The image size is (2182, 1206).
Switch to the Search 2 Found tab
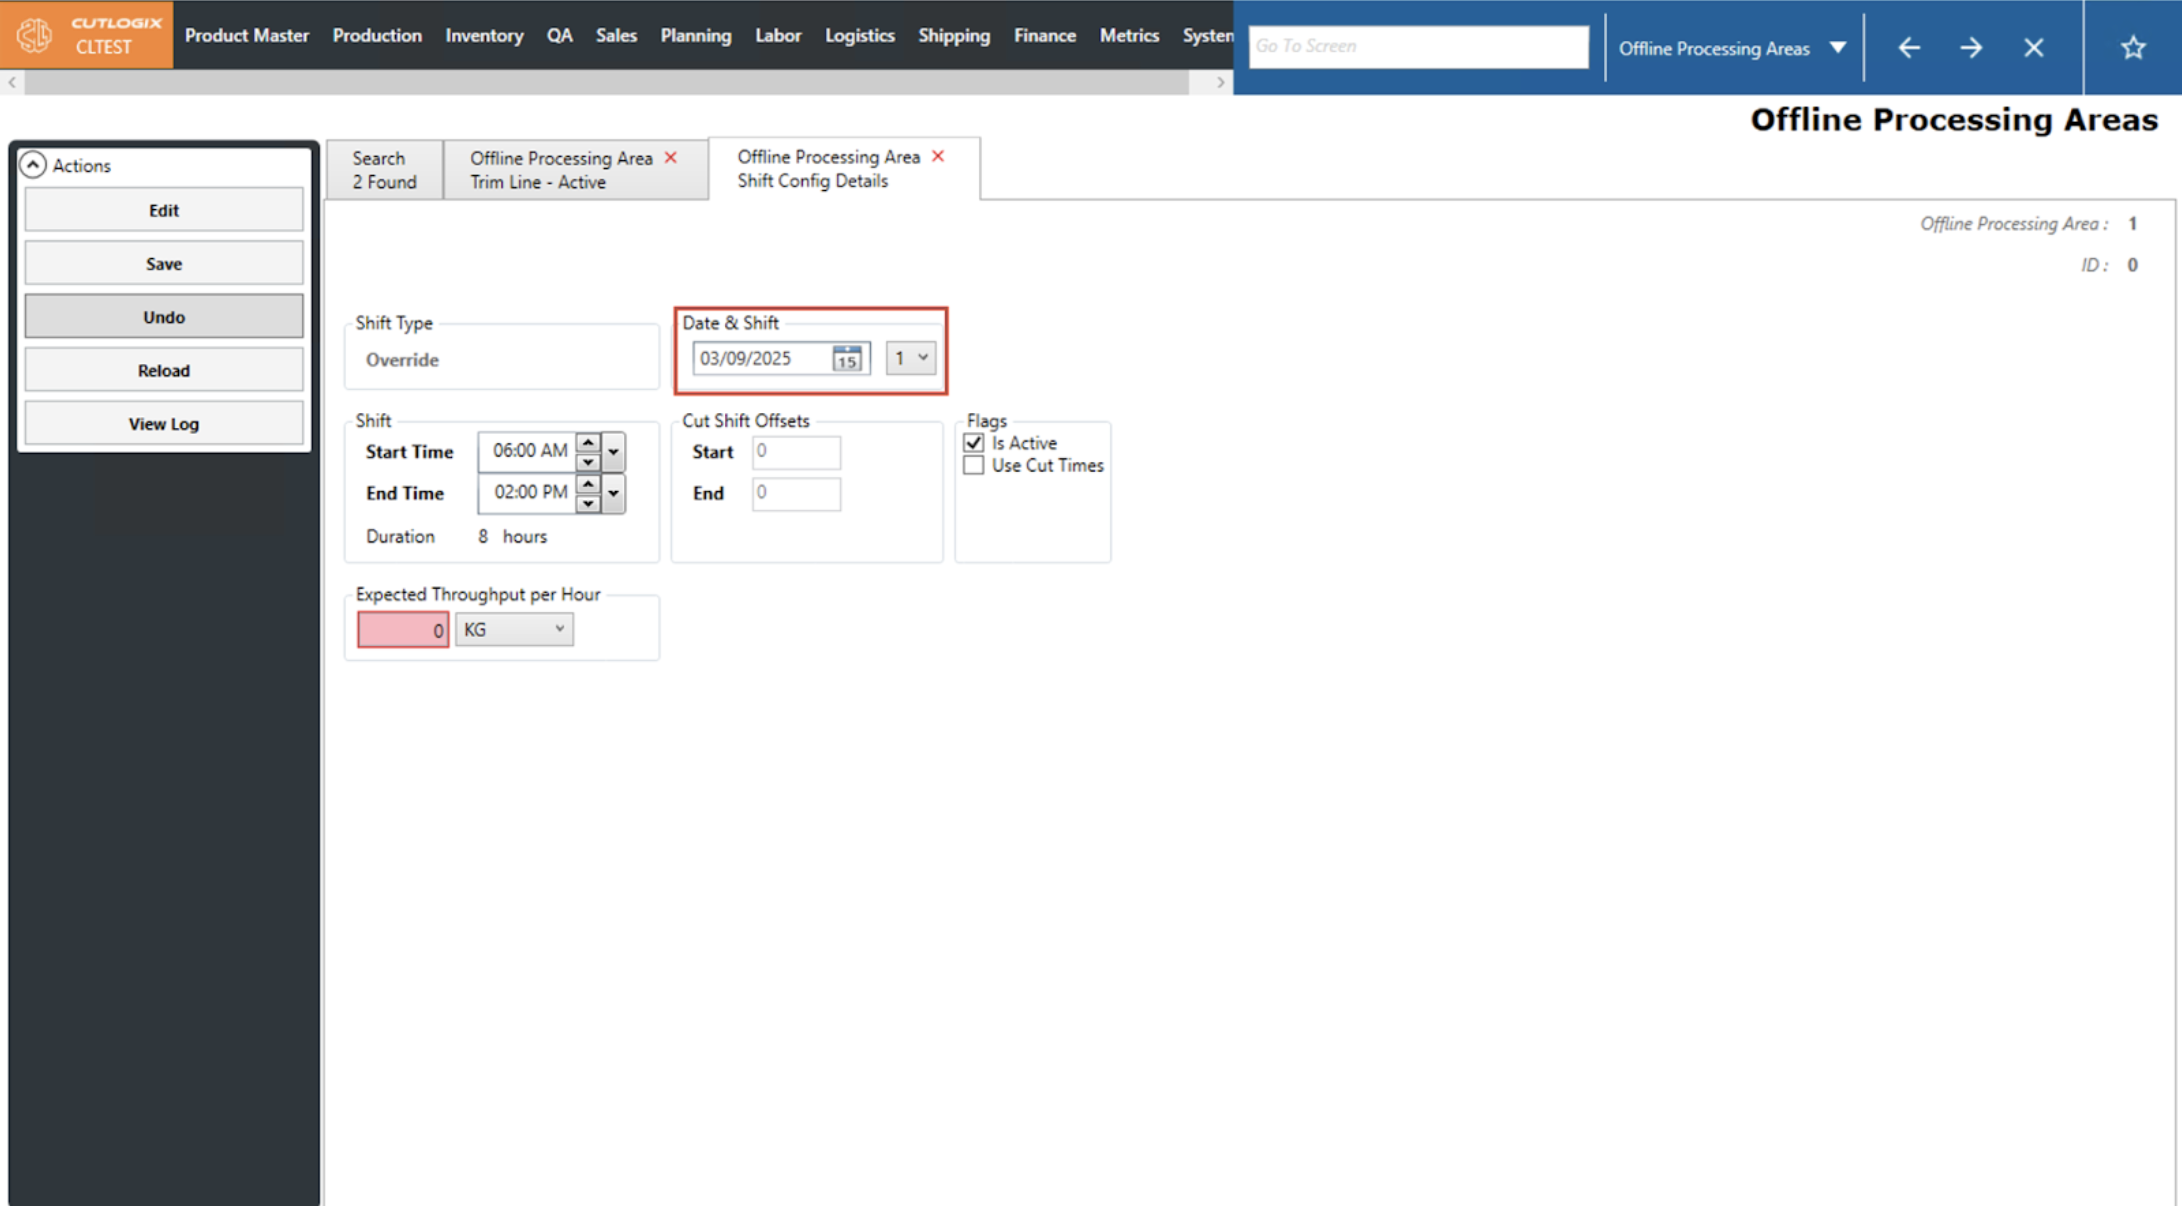tap(384, 170)
